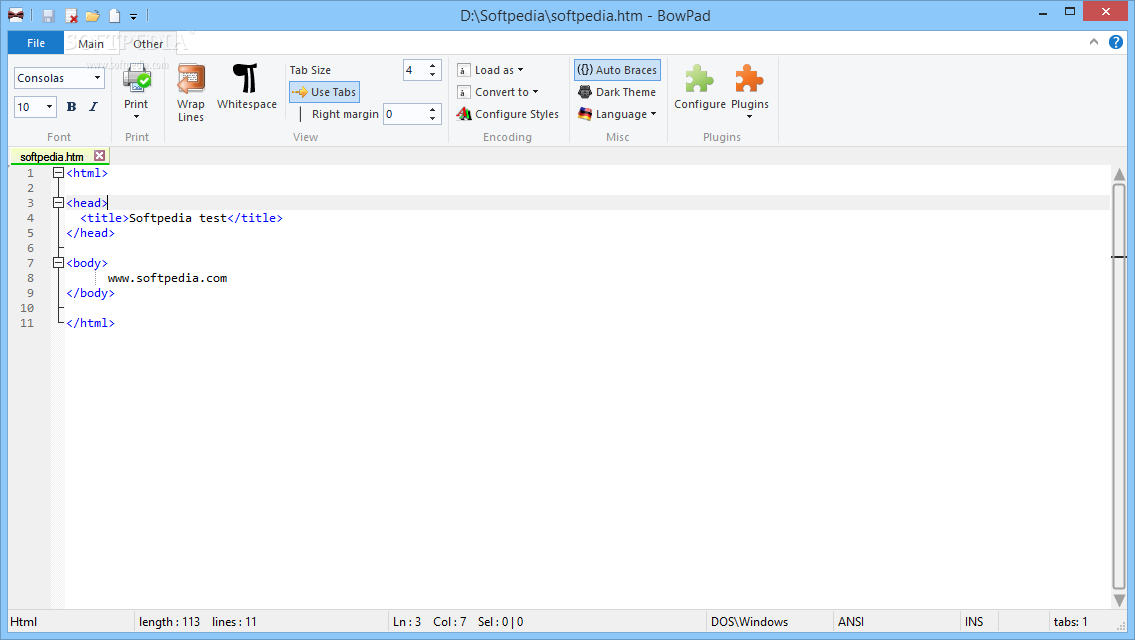The width and height of the screenshot is (1135, 640).
Task: Switch to the Other ribbon tab
Action: [148, 44]
